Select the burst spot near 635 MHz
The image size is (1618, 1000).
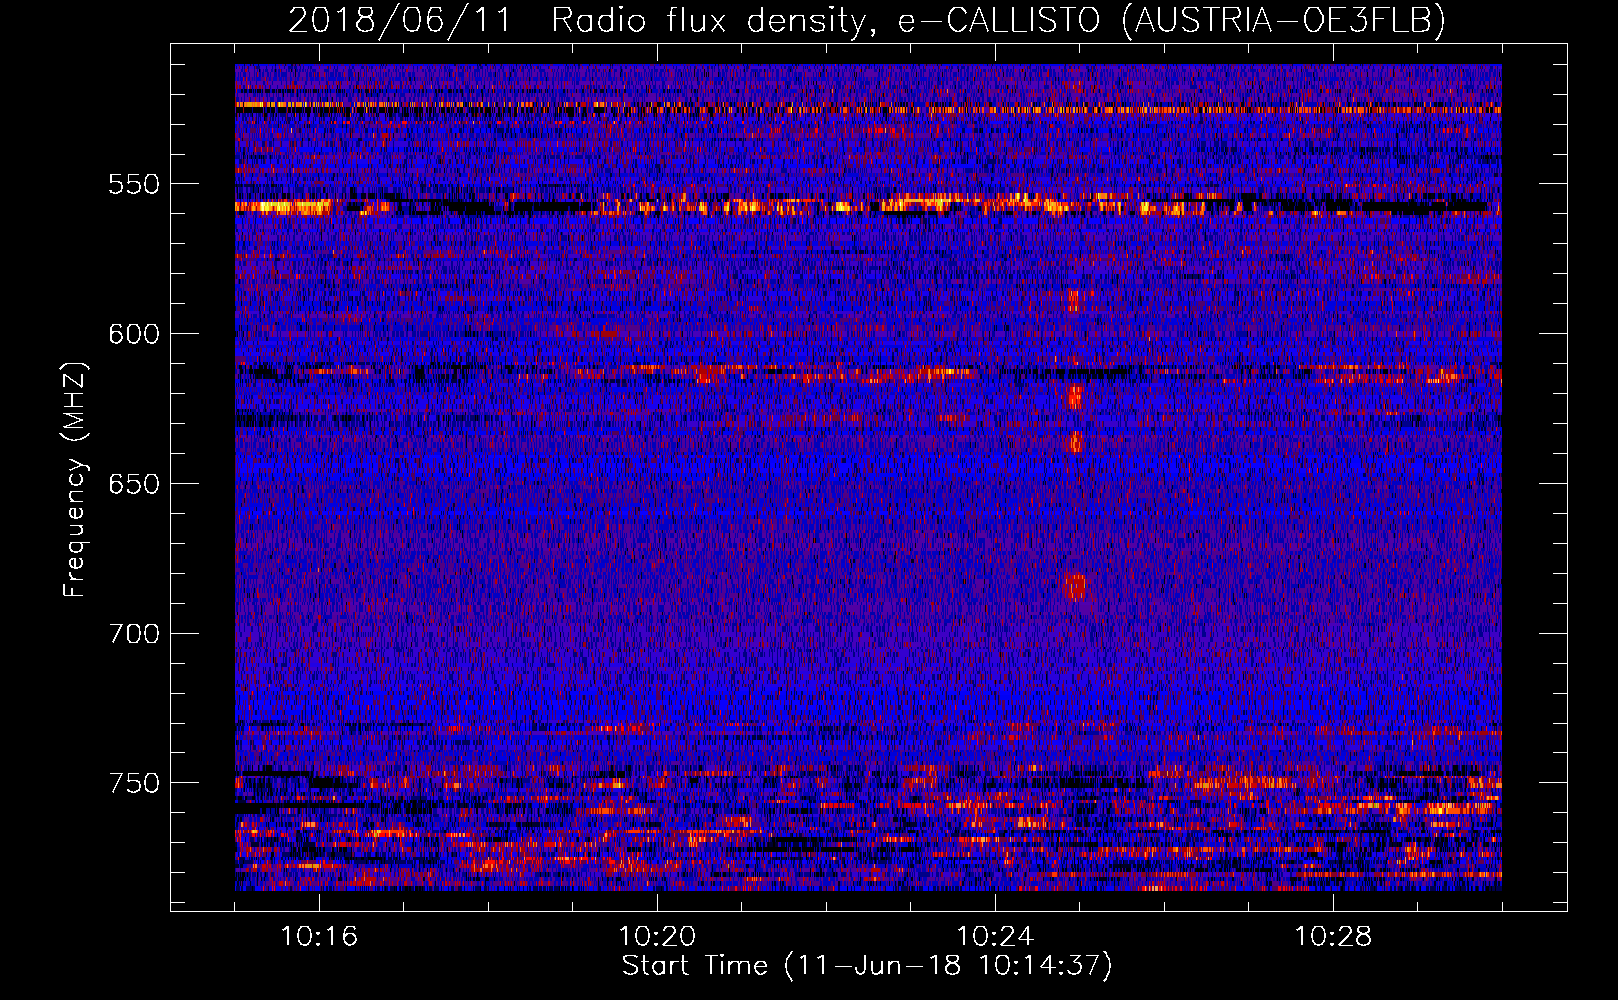pyautogui.click(x=1076, y=441)
